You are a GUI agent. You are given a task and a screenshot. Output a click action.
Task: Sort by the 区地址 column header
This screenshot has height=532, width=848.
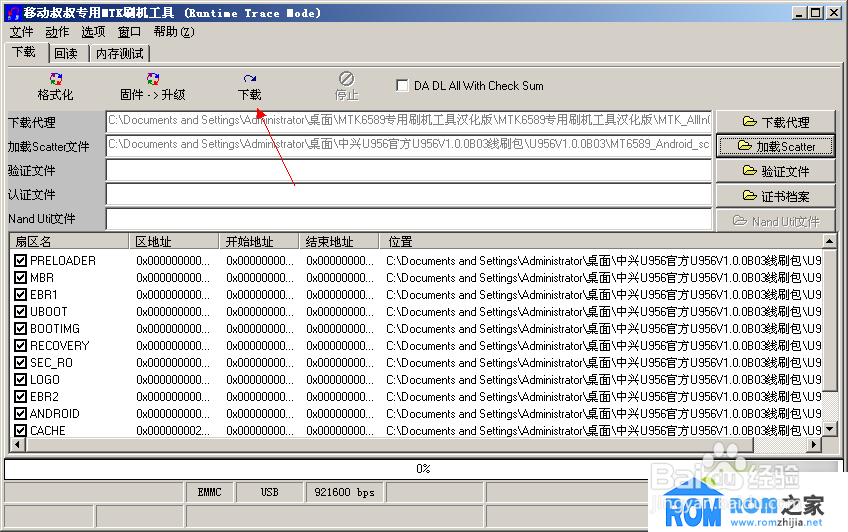[x=174, y=241]
